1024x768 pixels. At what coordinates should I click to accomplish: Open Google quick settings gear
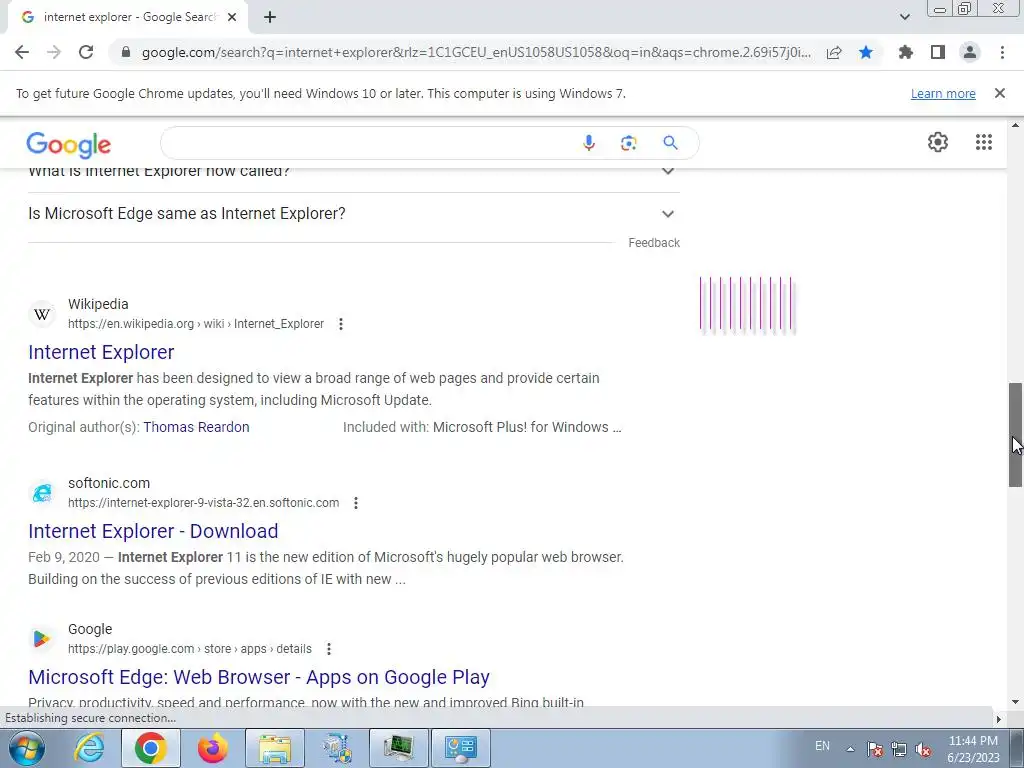coord(938,142)
